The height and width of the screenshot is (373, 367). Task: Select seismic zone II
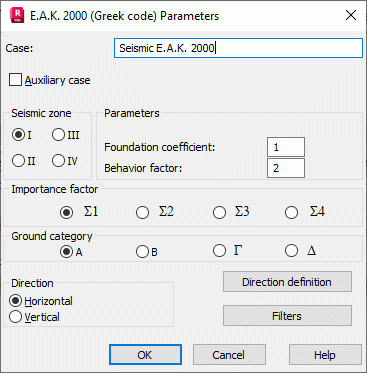[18, 161]
